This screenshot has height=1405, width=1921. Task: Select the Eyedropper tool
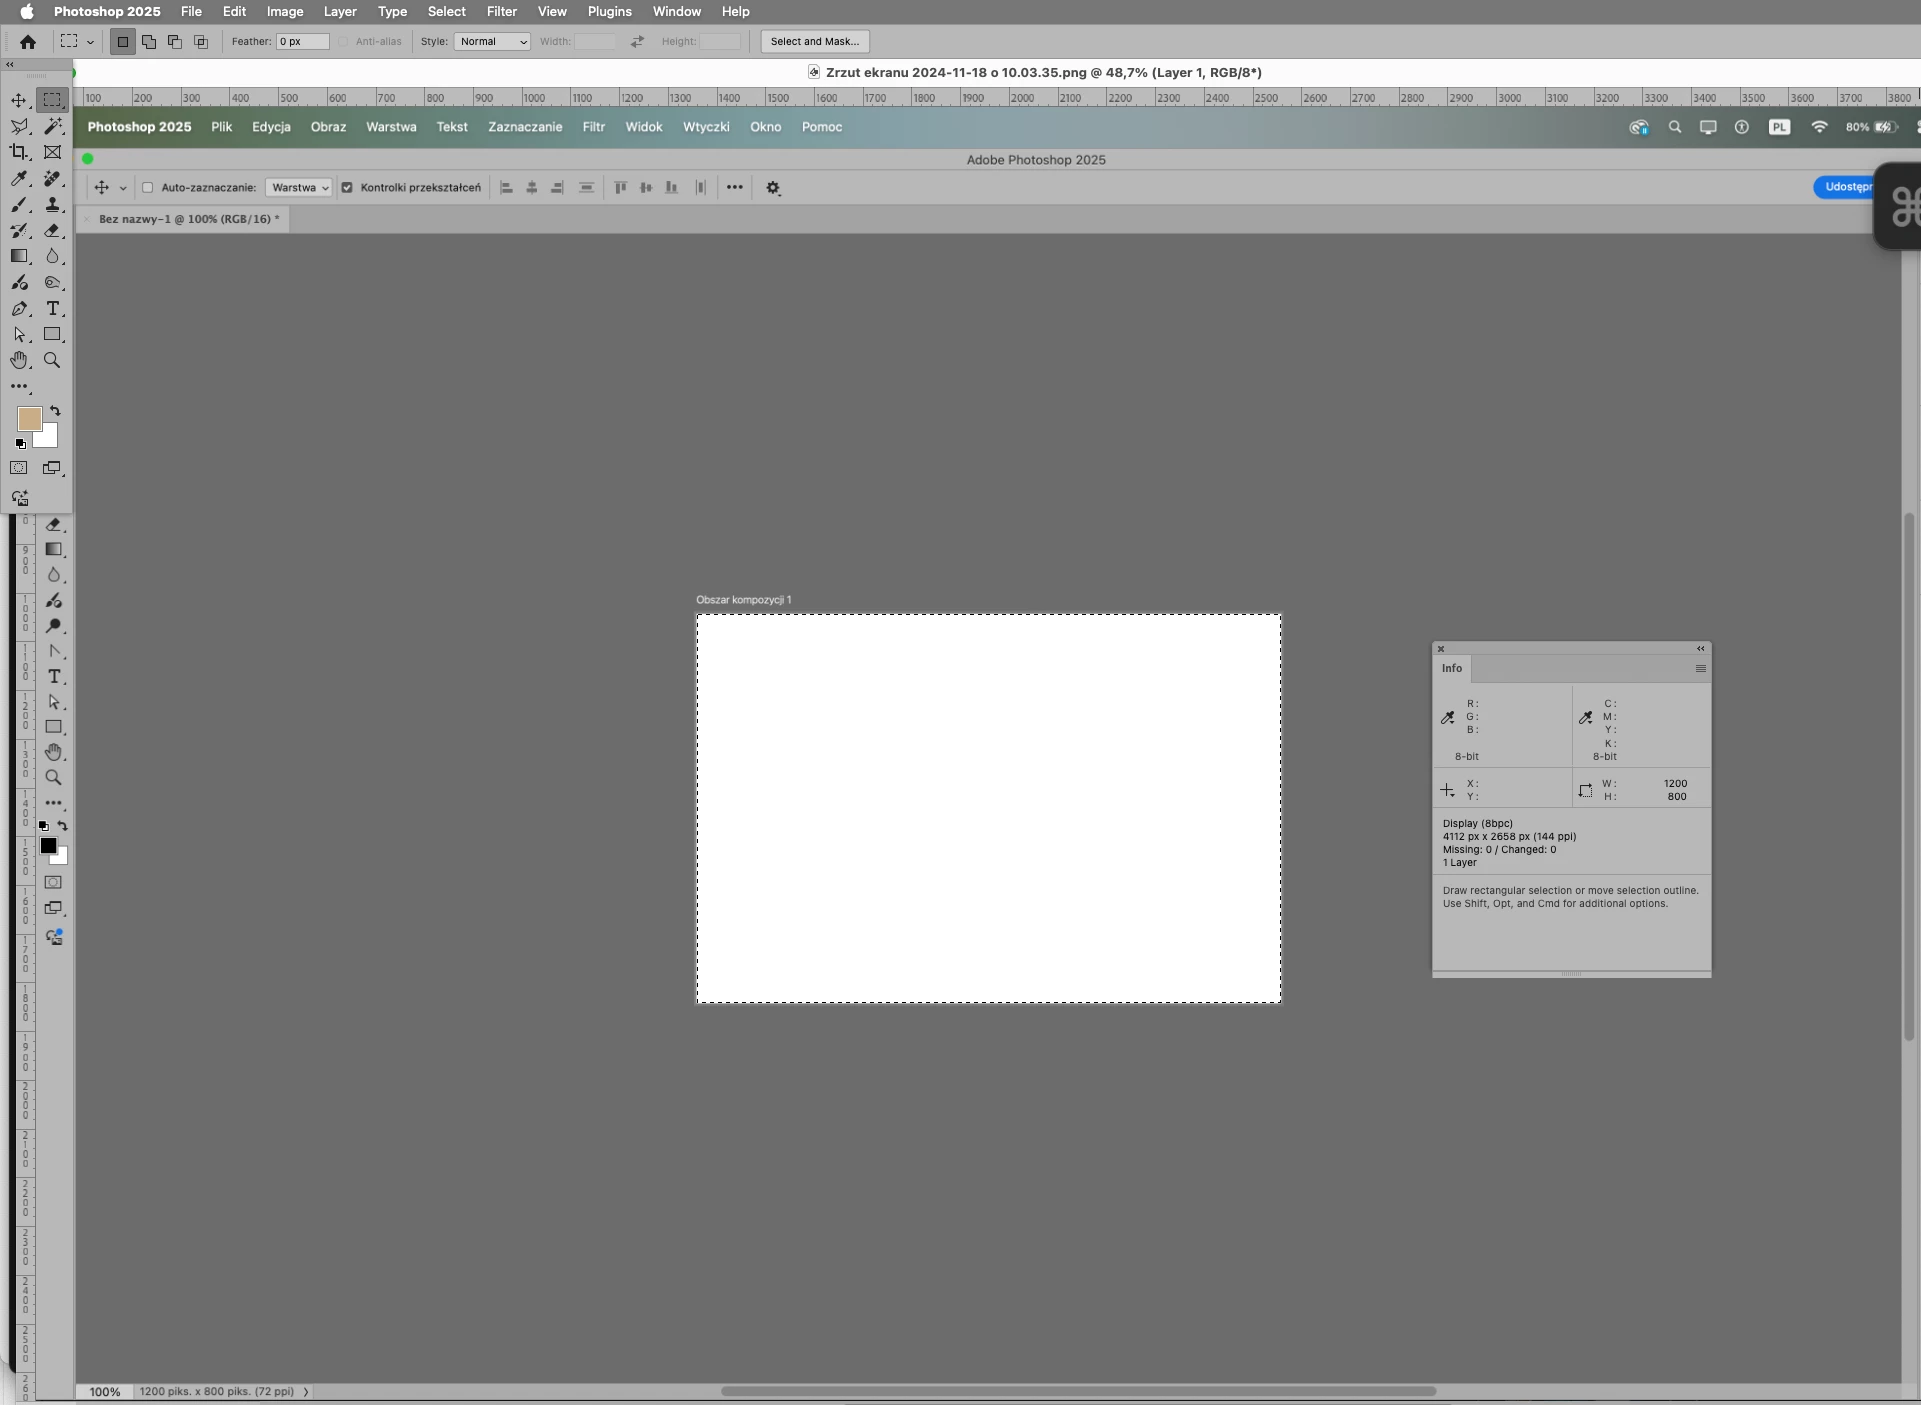coord(19,178)
